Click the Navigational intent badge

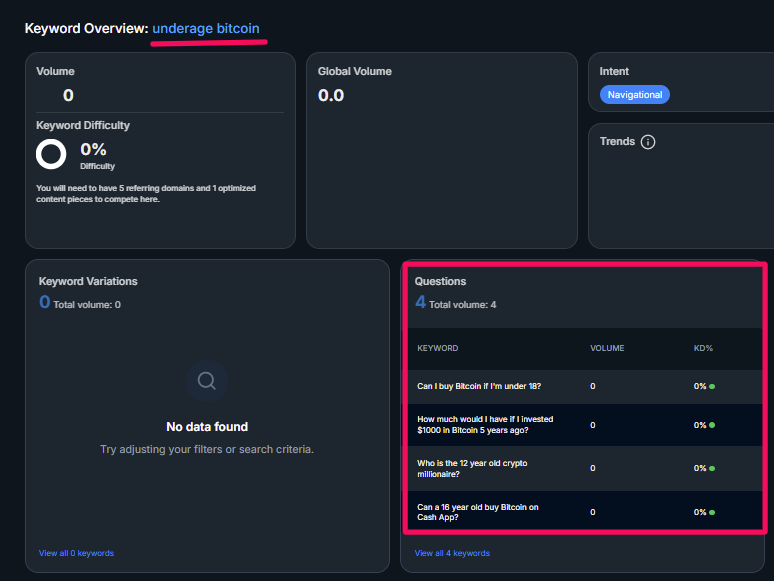coord(635,95)
